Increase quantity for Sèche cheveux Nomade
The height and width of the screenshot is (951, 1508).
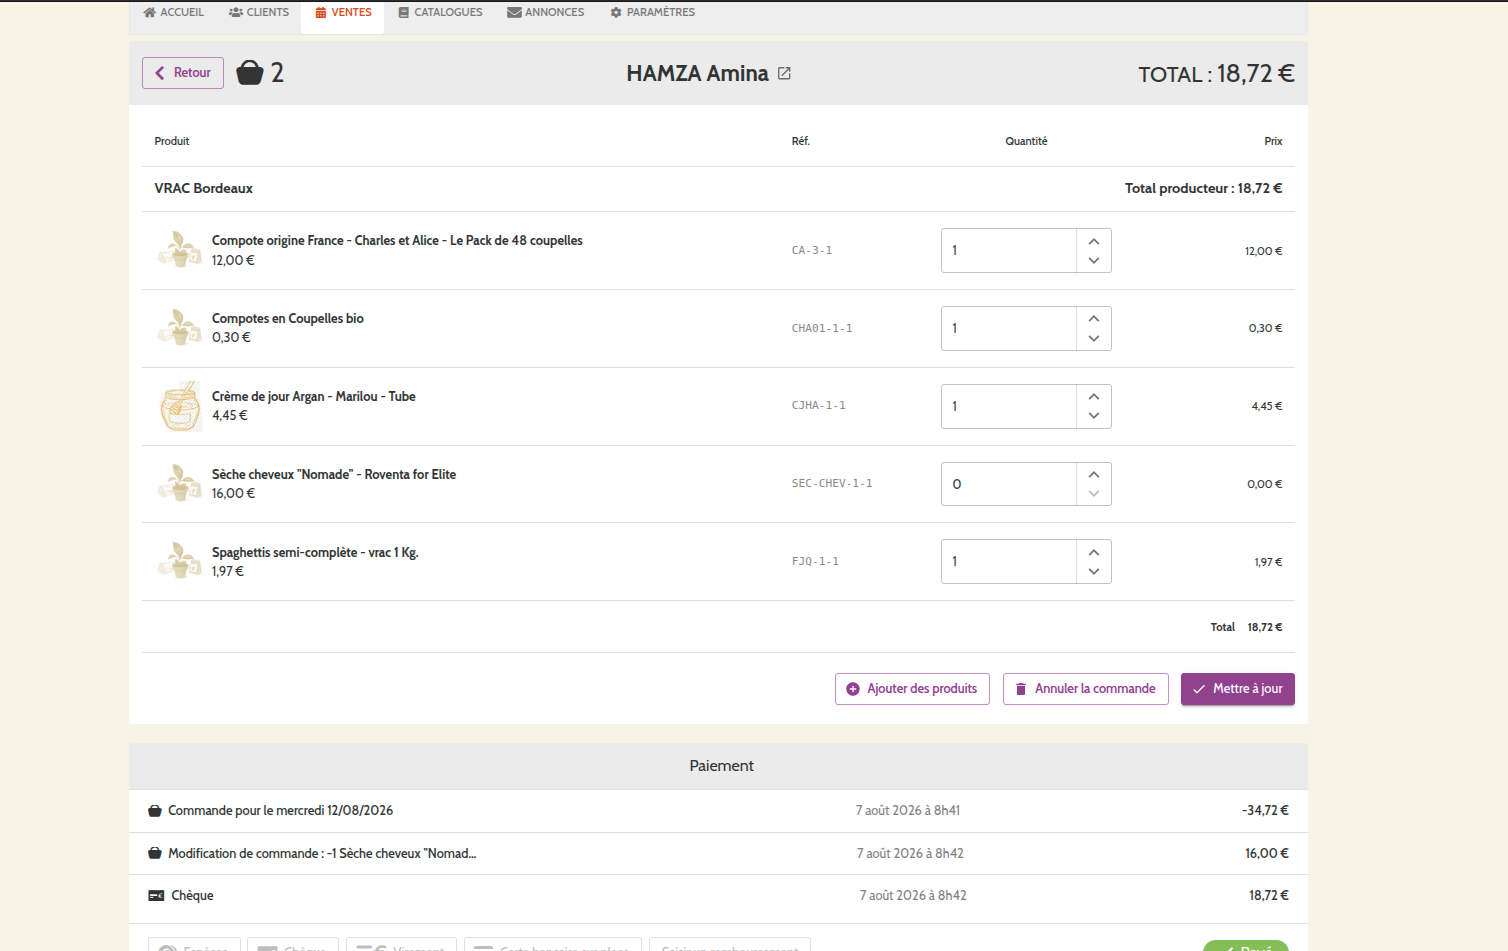[x=1094, y=474]
